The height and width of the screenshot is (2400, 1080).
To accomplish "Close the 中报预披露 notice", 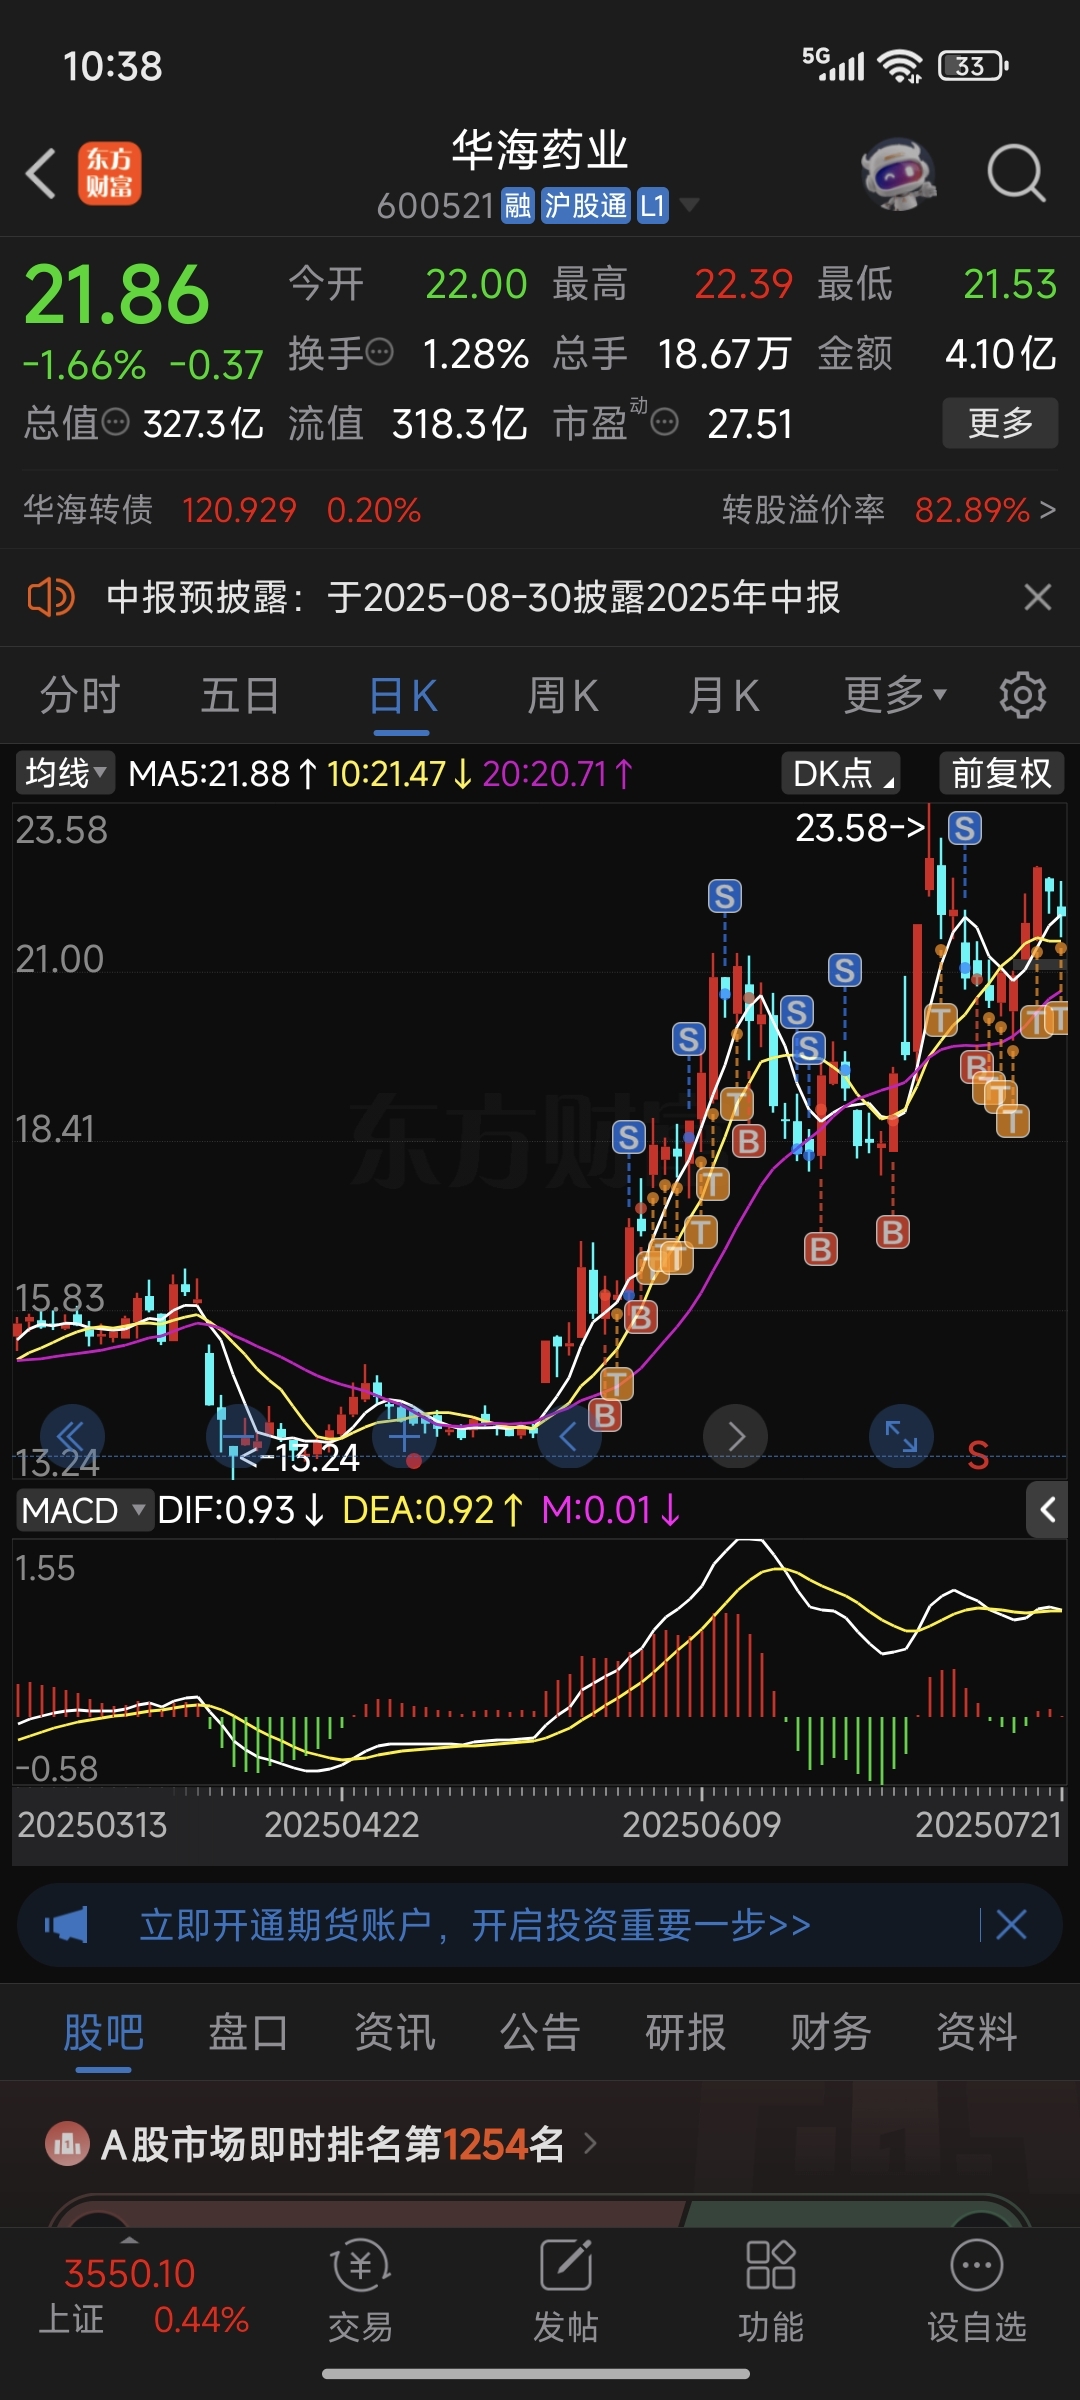I will click(1038, 597).
